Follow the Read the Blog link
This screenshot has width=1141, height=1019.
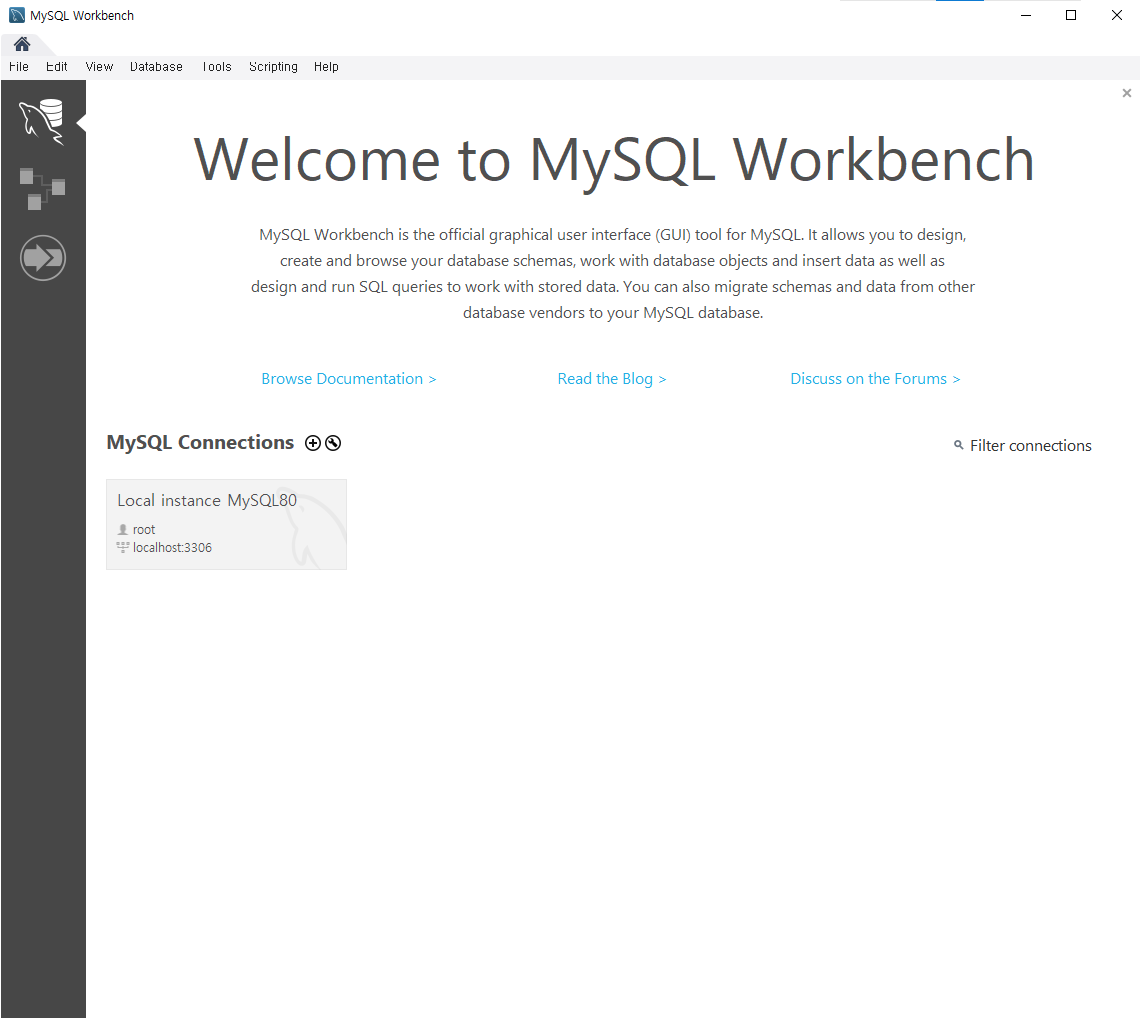click(612, 379)
